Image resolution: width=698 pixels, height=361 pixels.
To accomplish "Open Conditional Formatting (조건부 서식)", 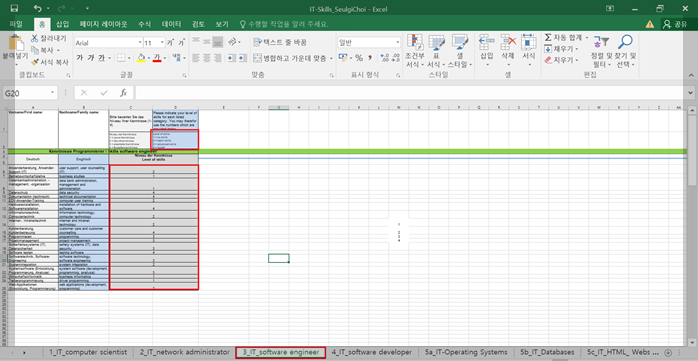I will 415,51.
